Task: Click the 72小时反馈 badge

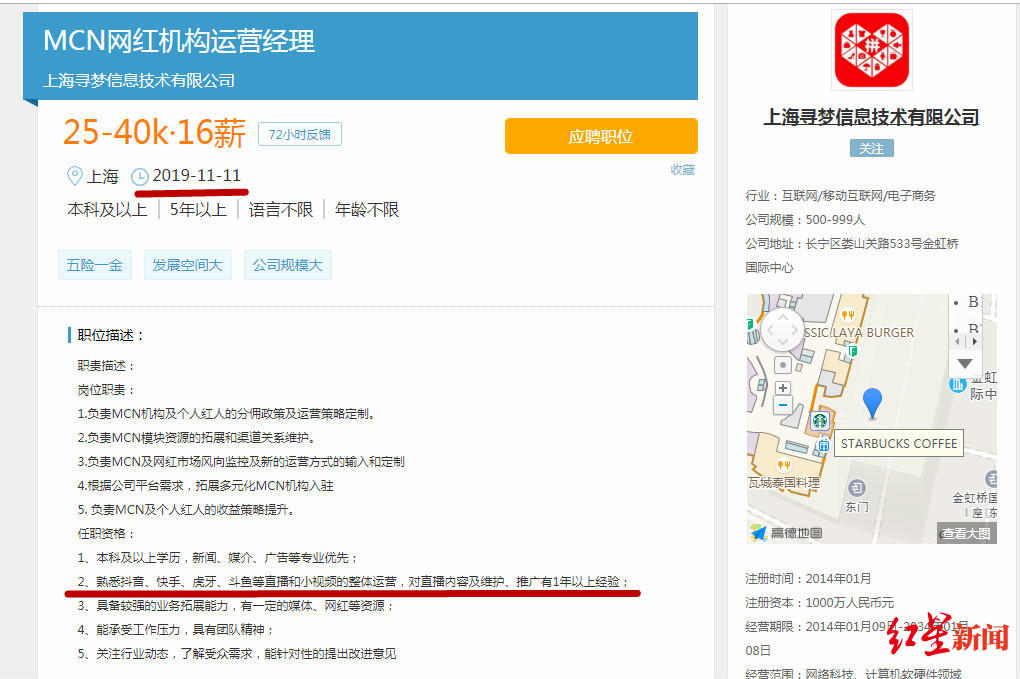Action: point(300,135)
